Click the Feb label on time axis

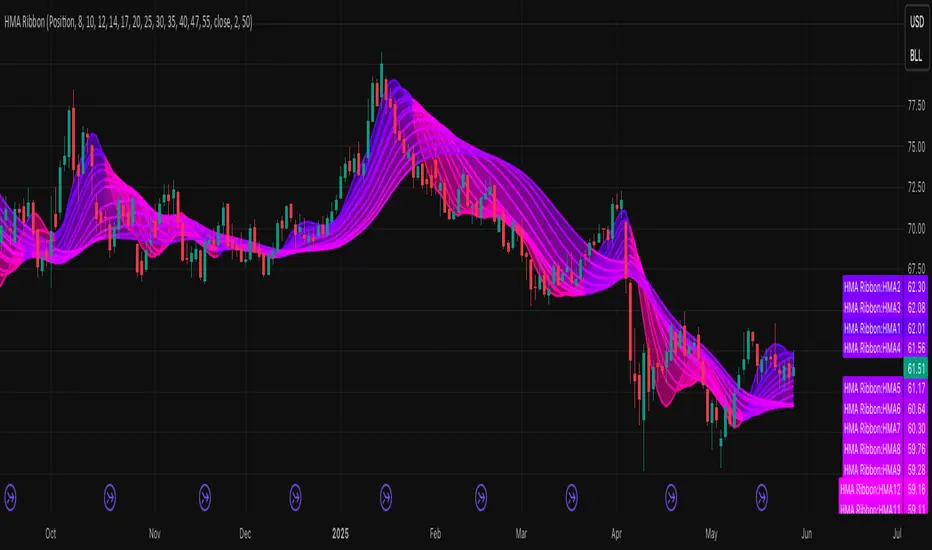pyautogui.click(x=435, y=534)
